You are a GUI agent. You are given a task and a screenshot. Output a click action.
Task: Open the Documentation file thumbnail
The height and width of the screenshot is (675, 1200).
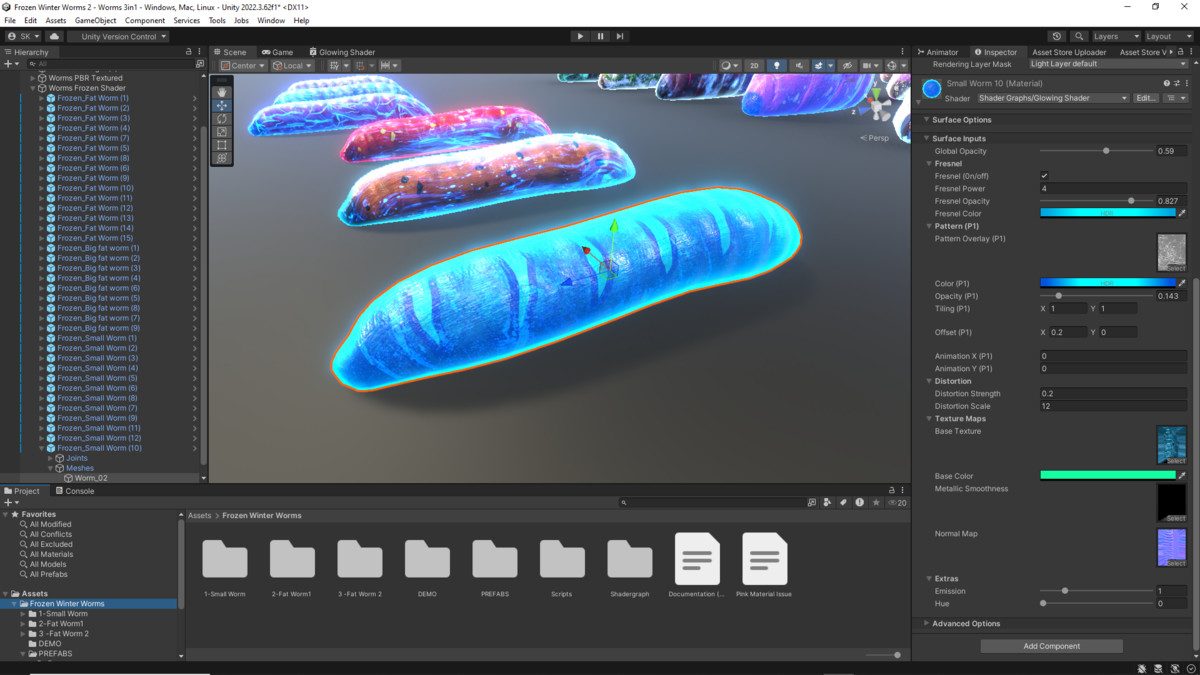point(697,558)
